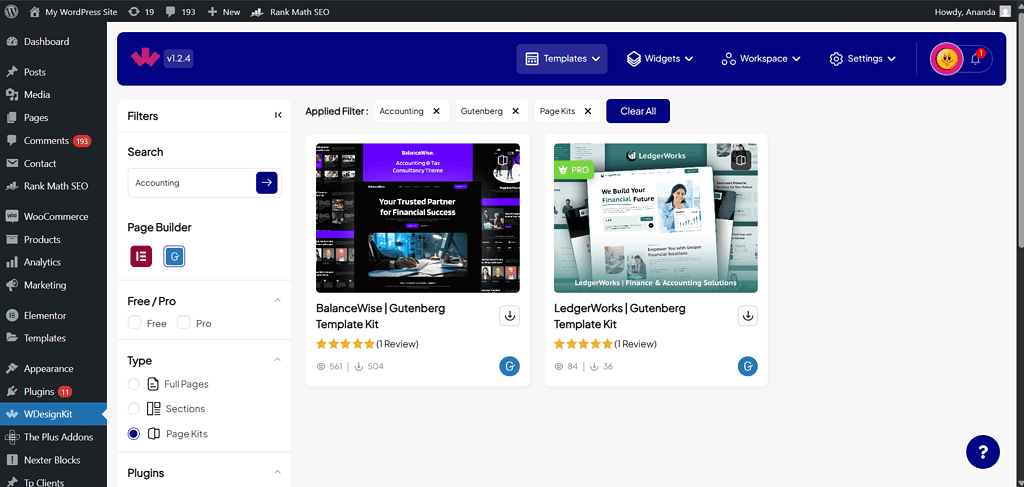Open the Settings dropdown menu
Image resolution: width=1024 pixels, height=487 pixels.
[x=862, y=59]
